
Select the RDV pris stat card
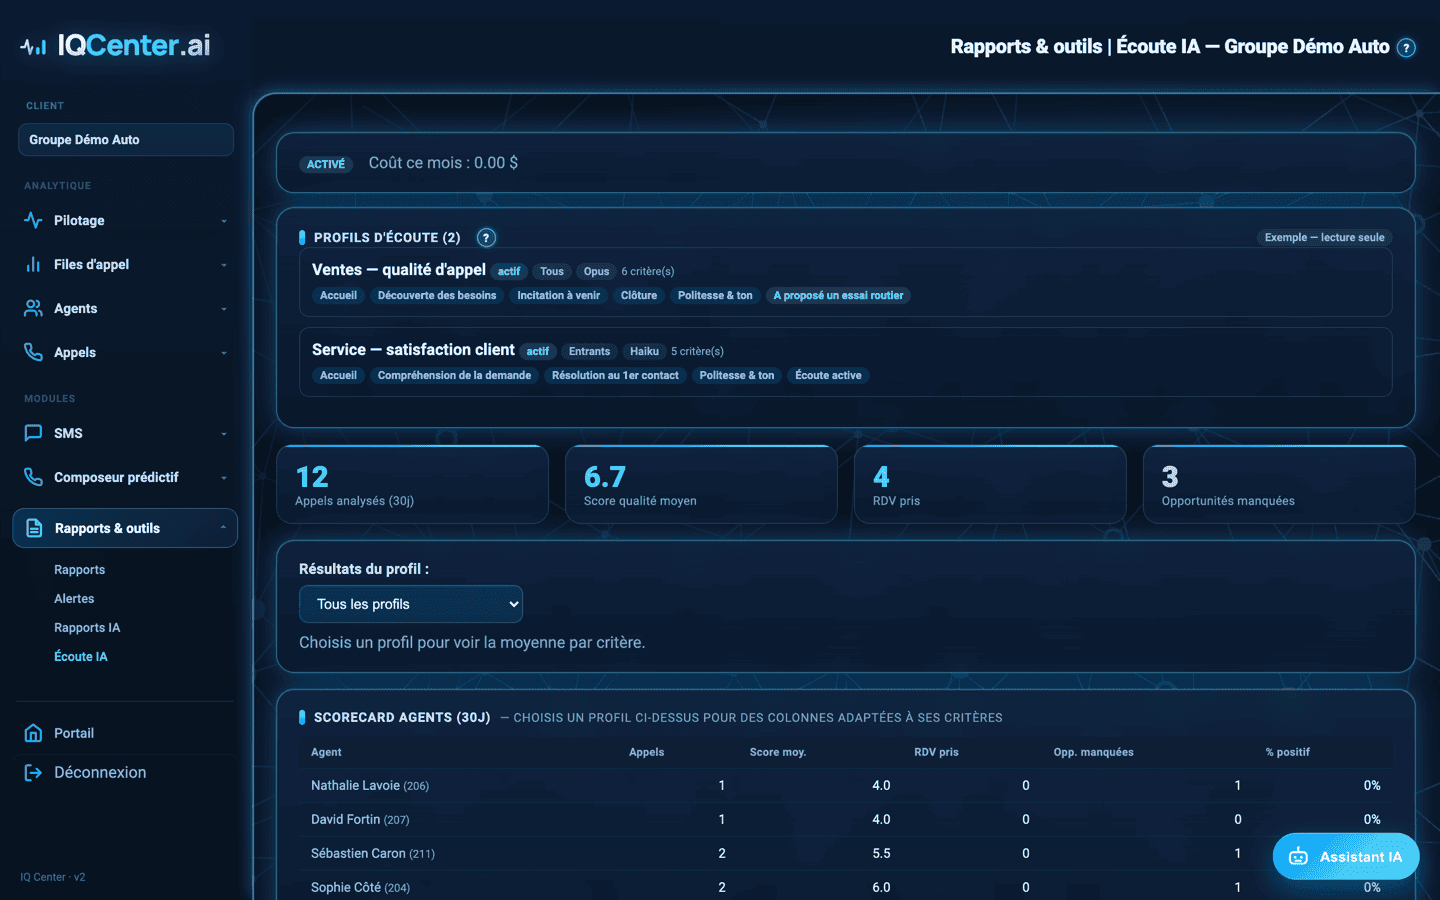990,485
